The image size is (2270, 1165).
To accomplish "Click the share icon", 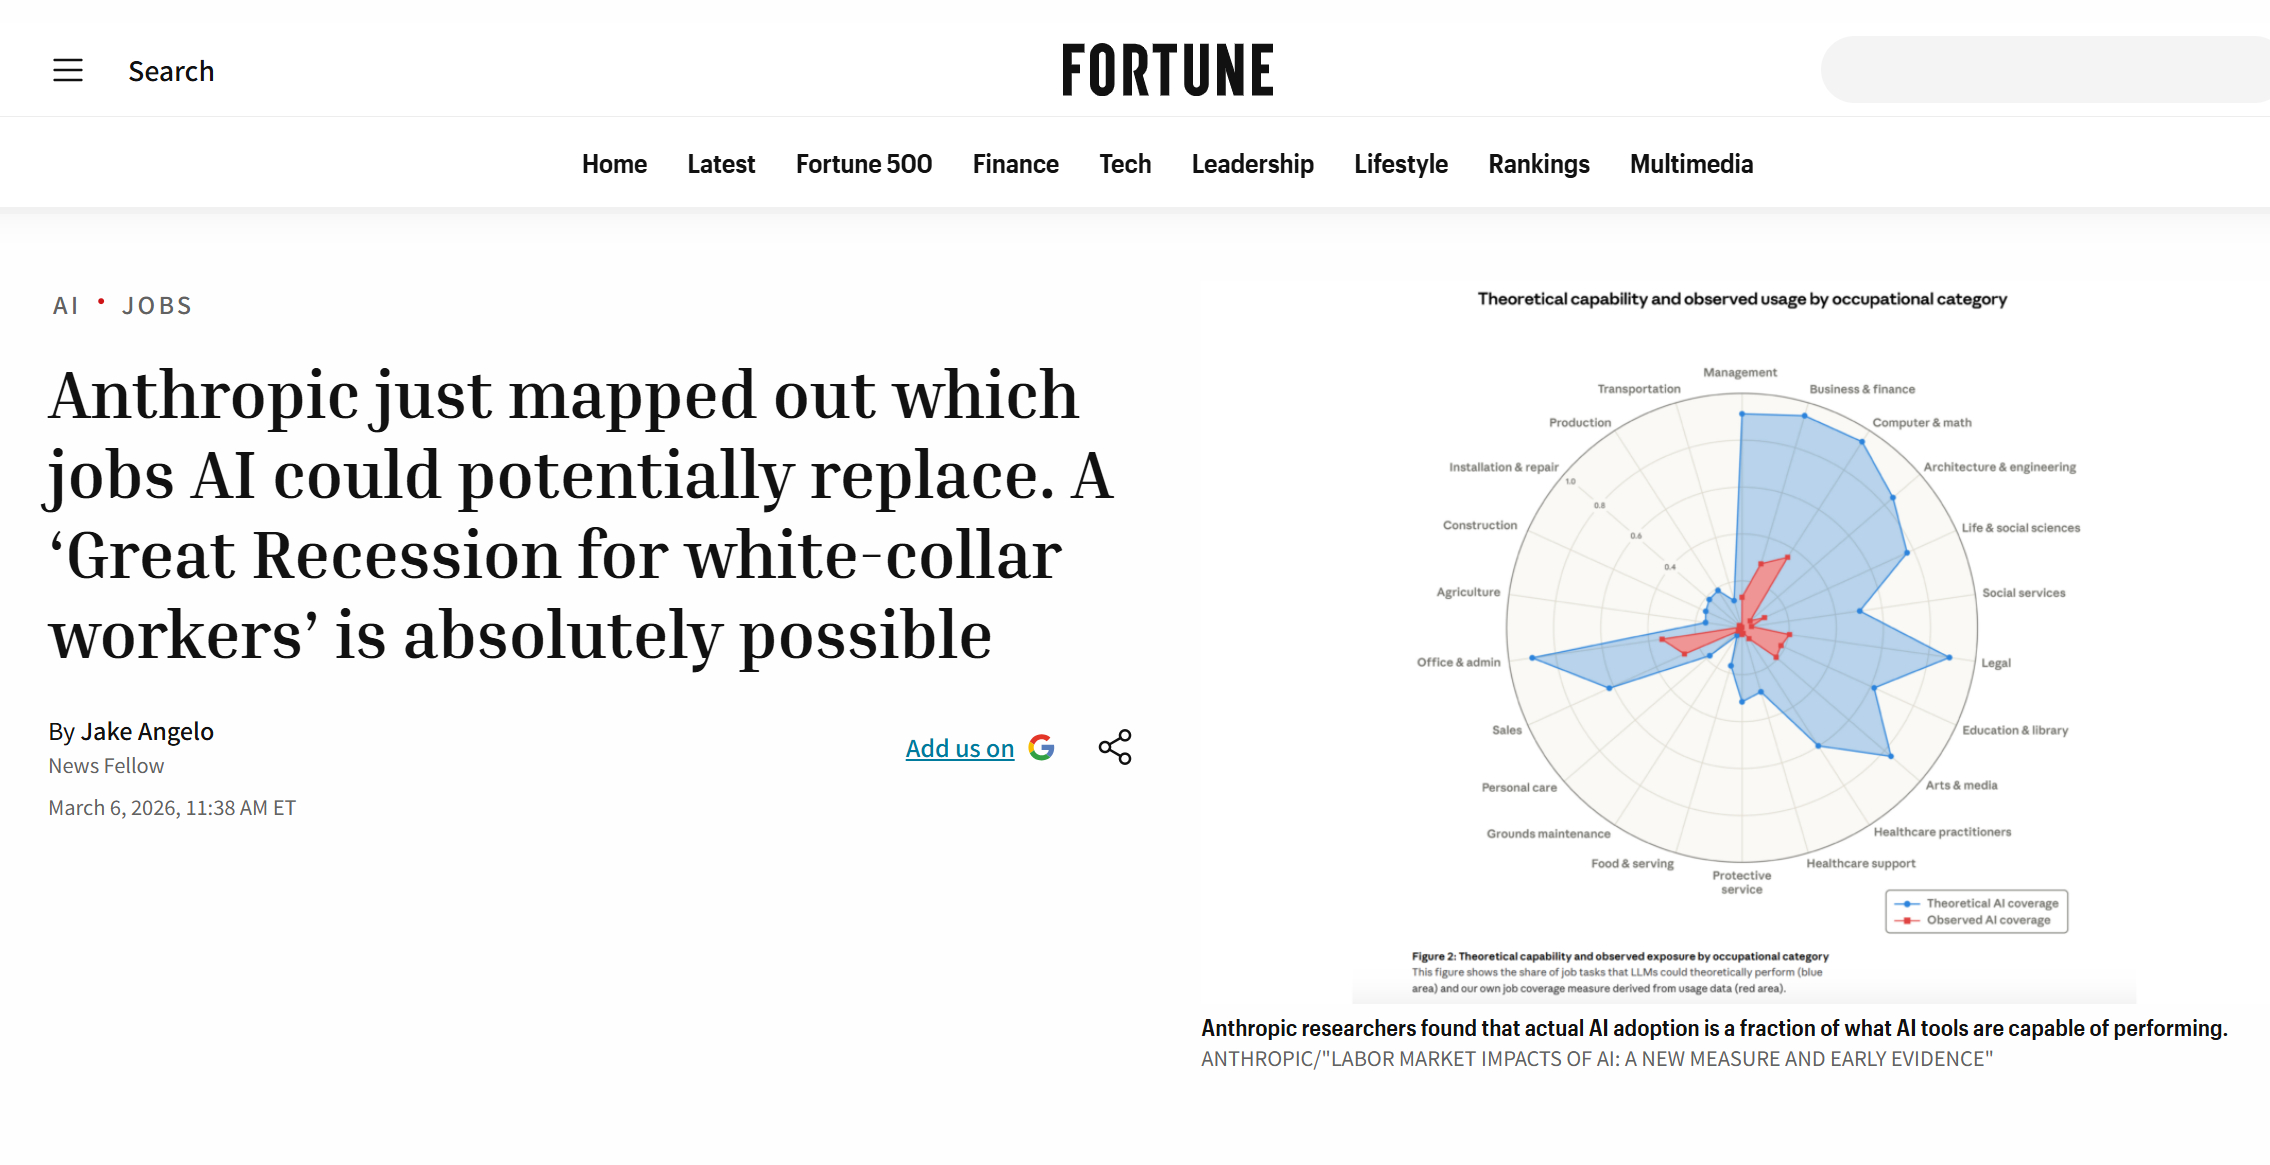I will (x=1115, y=747).
